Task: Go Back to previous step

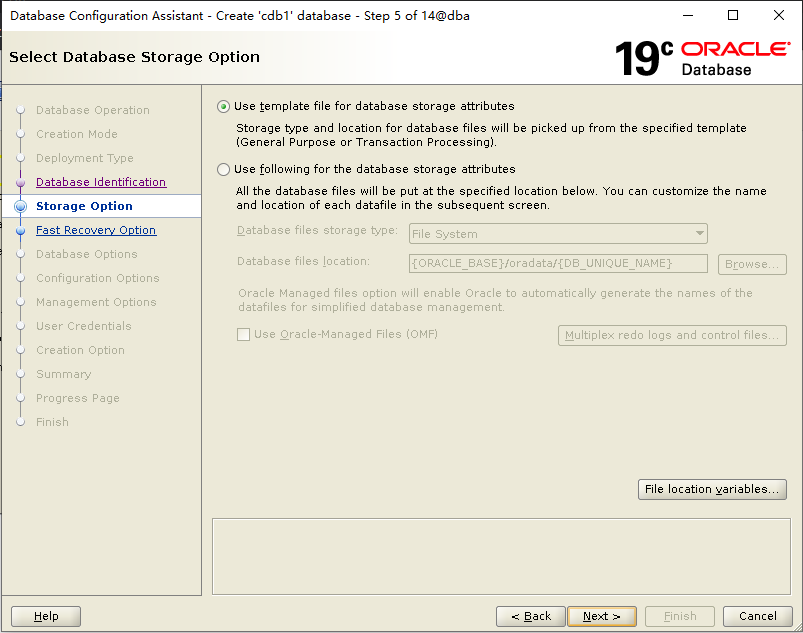Action: coord(531,616)
